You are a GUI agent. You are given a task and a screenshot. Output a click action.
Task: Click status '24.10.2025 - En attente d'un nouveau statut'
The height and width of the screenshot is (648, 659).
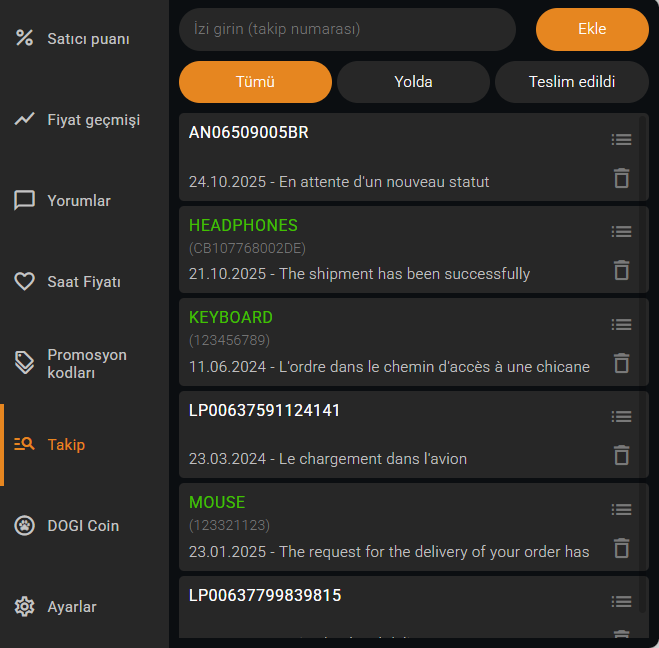pyautogui.click(x=339, y=182)
